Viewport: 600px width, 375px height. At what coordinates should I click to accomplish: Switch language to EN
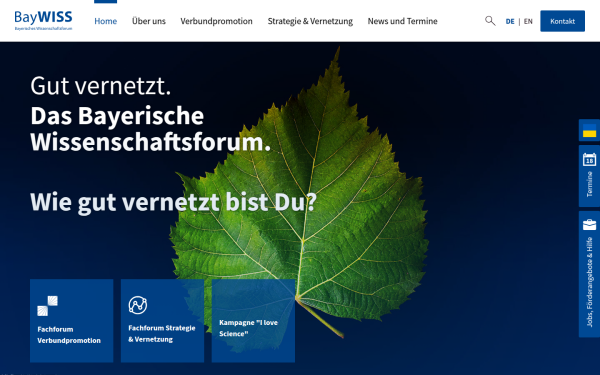pyautogui.click(x=528, y=21)
